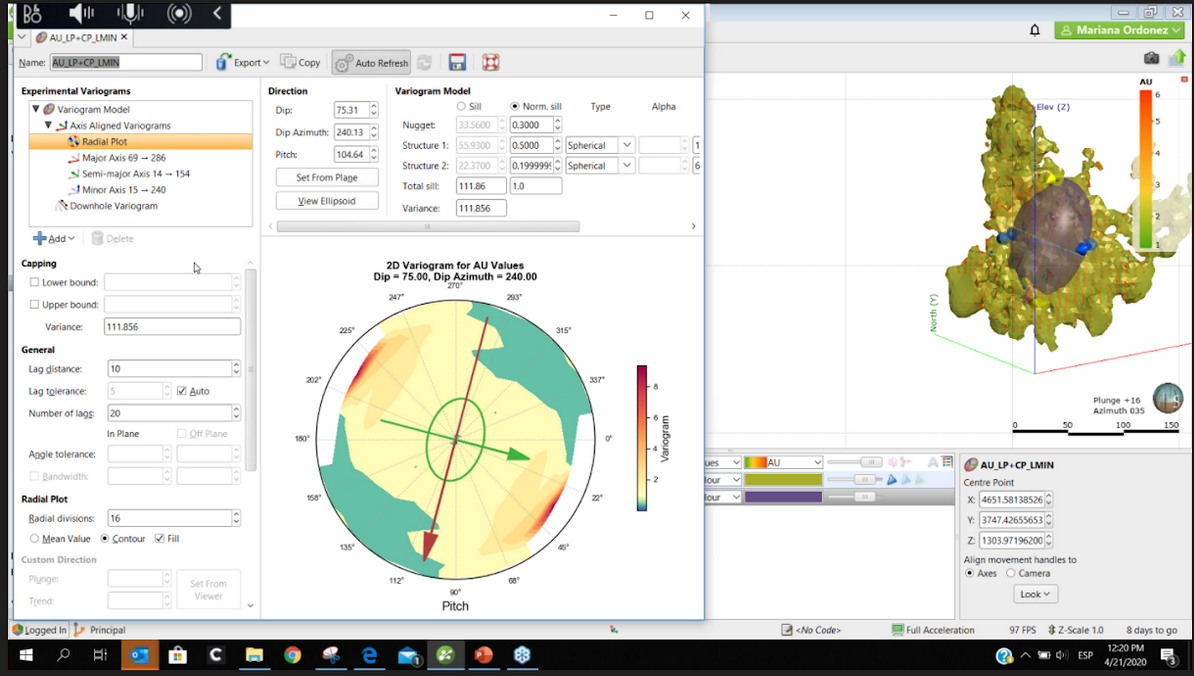Click the View Ellipsoid button

(327, 200)
